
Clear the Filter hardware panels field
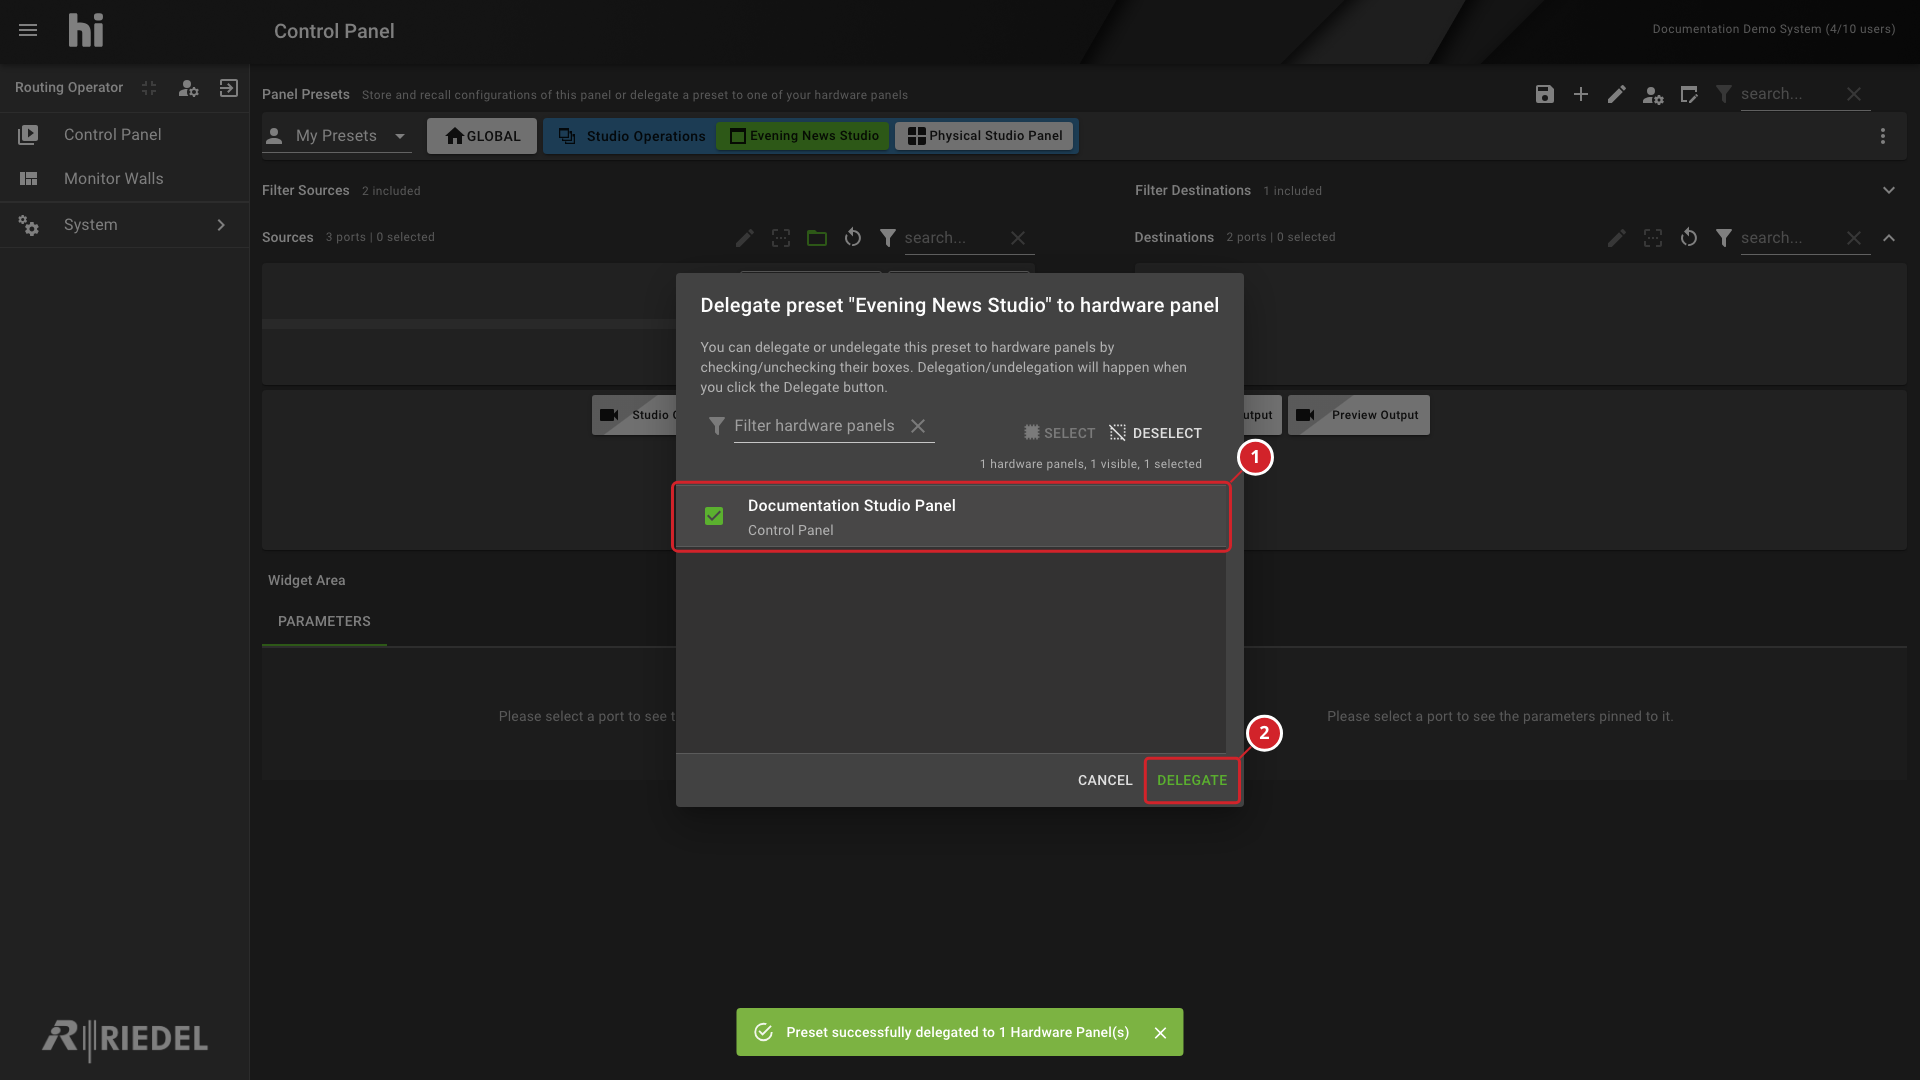918,426
